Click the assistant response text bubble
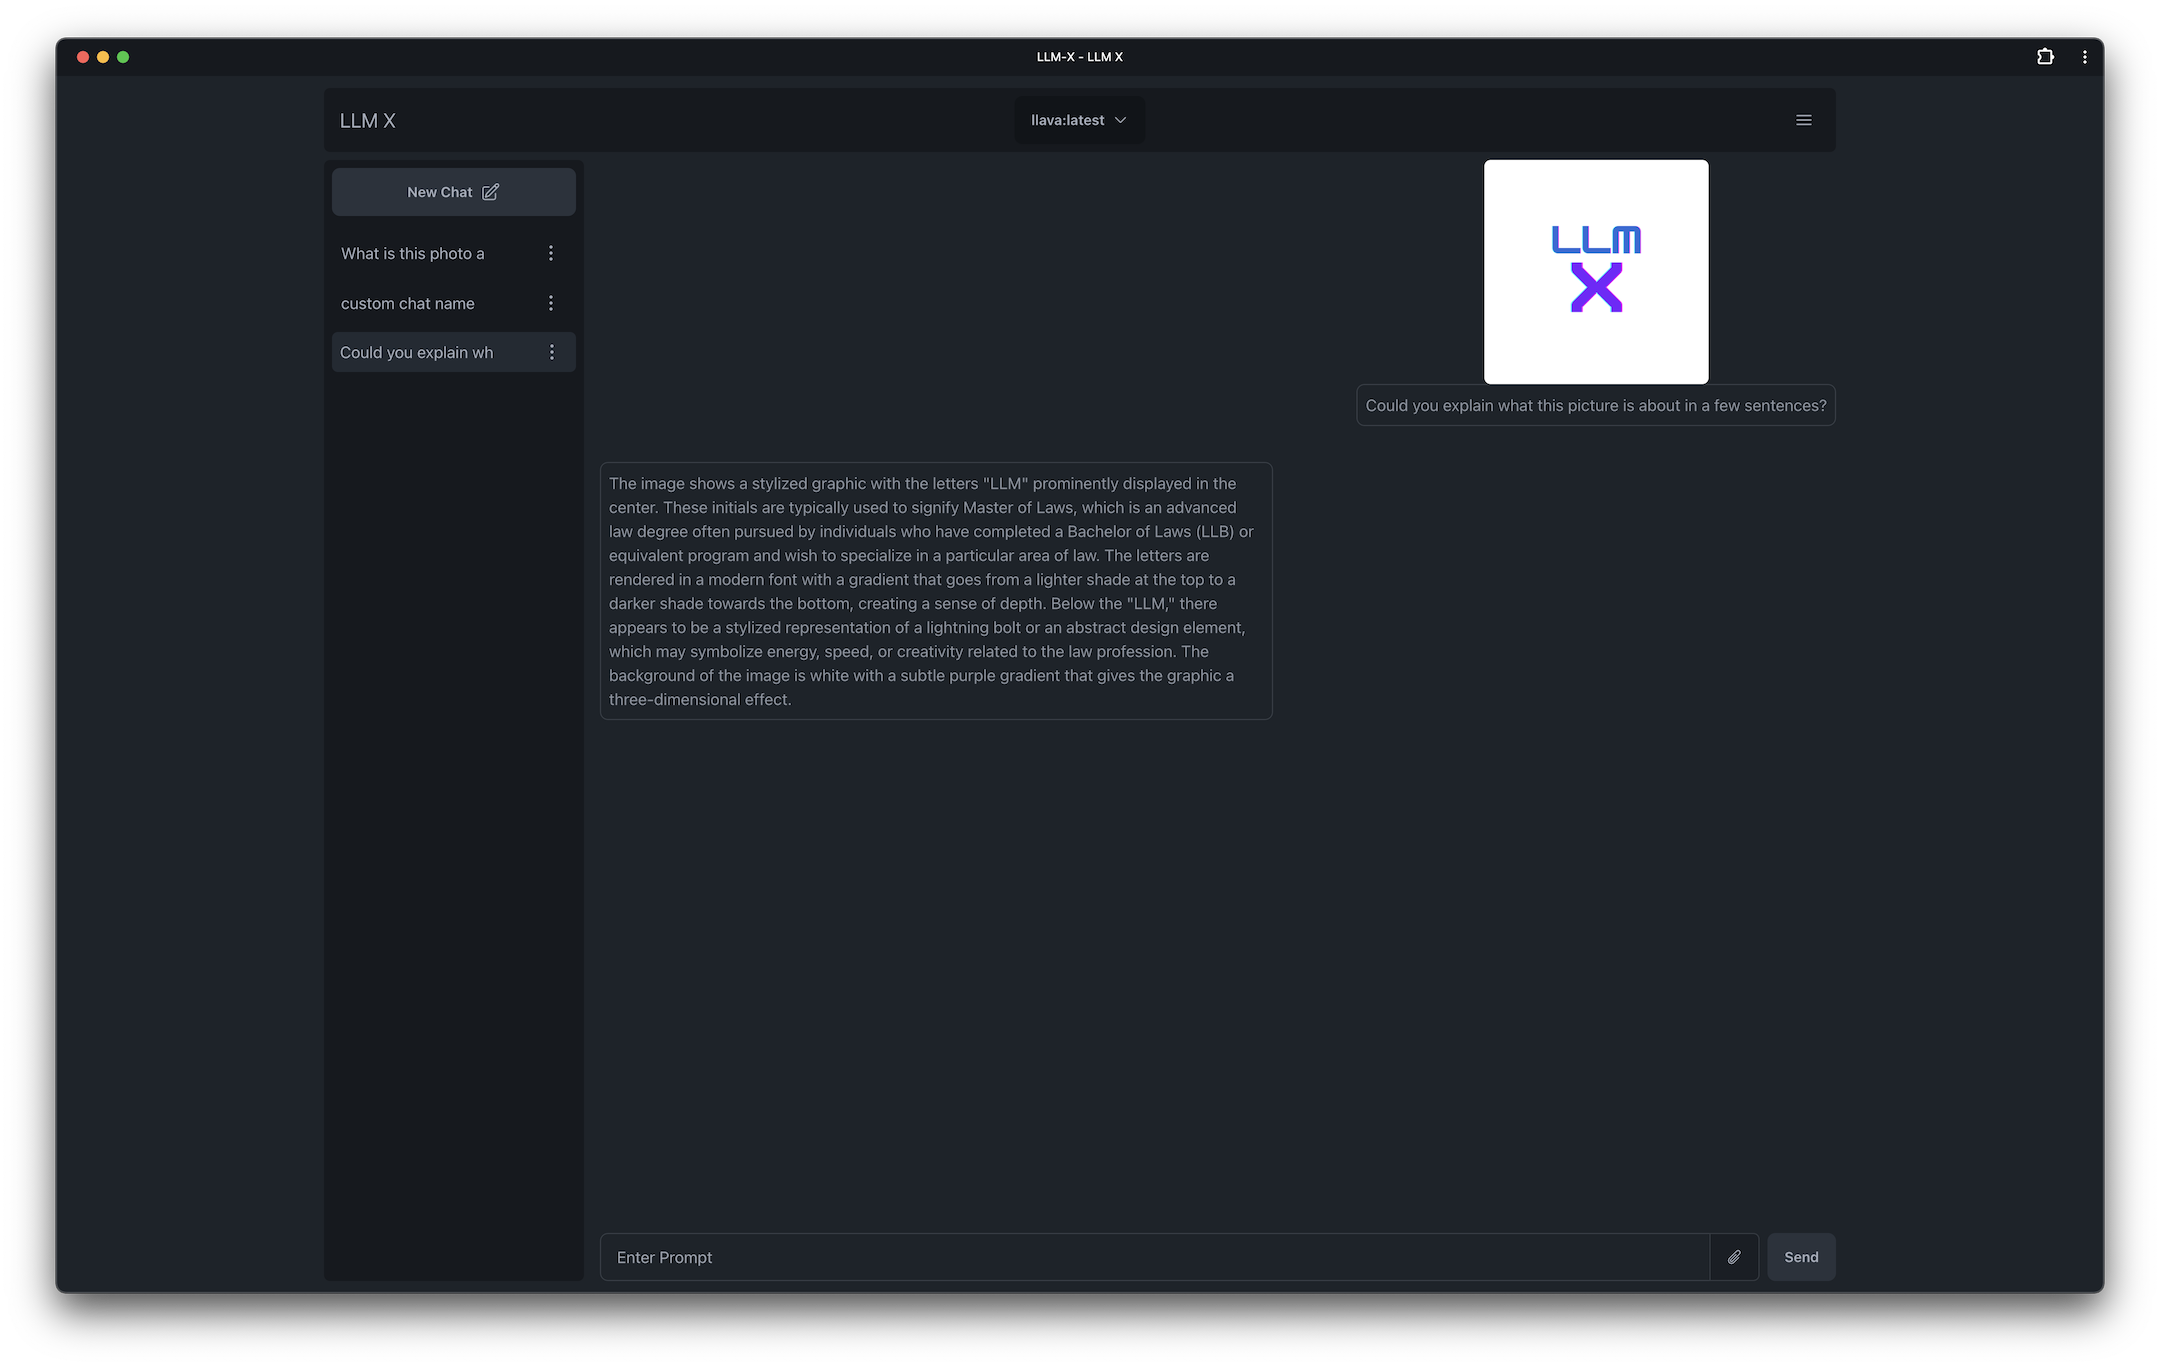Image resolution: width=2160 pixels, height=1367 pixels. point(935,591)
